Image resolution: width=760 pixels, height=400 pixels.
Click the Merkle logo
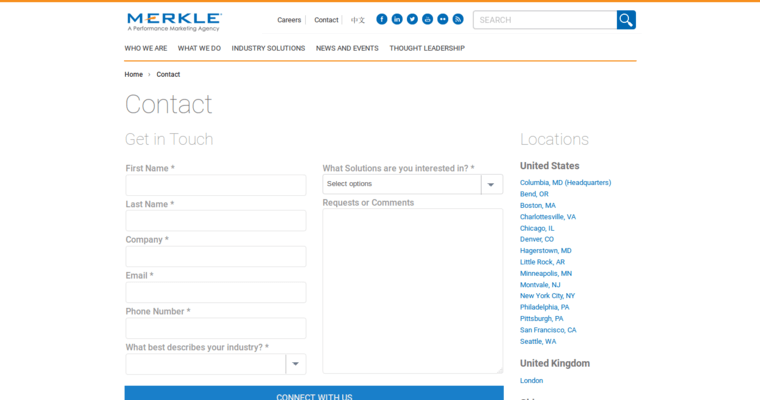174,21
